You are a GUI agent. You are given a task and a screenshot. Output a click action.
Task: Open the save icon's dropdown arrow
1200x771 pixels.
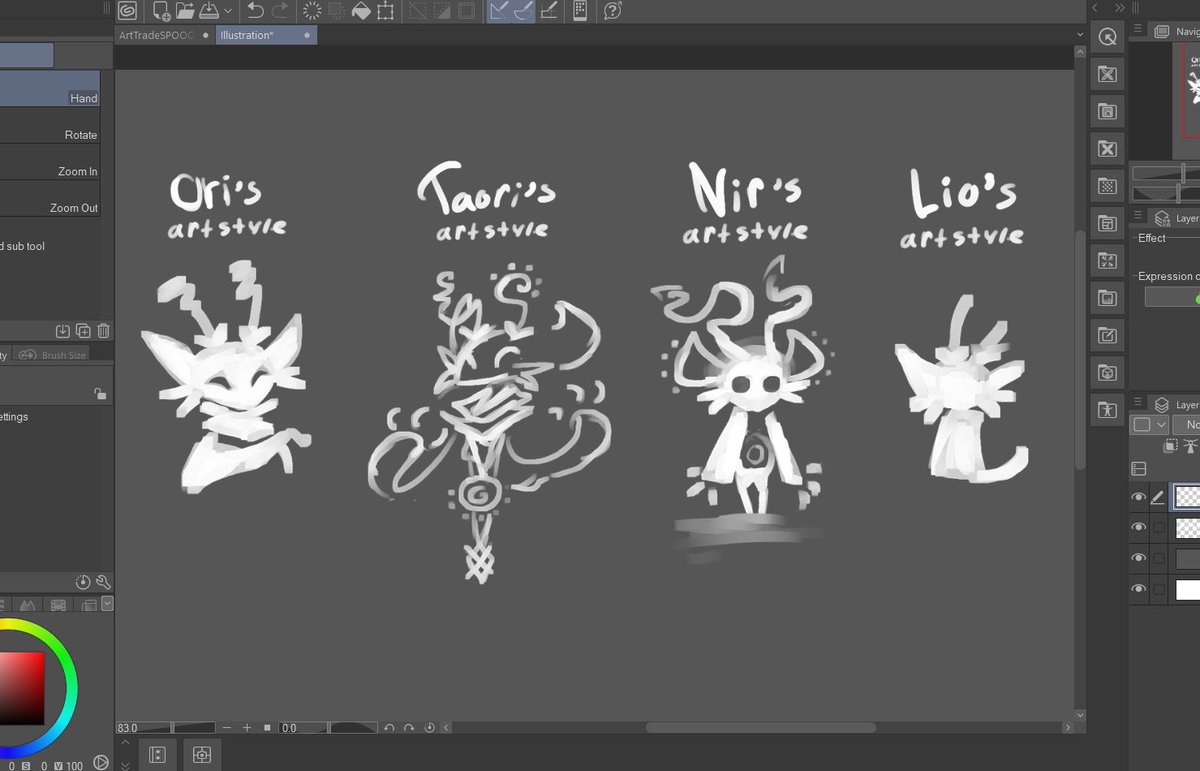pos(229,13)
